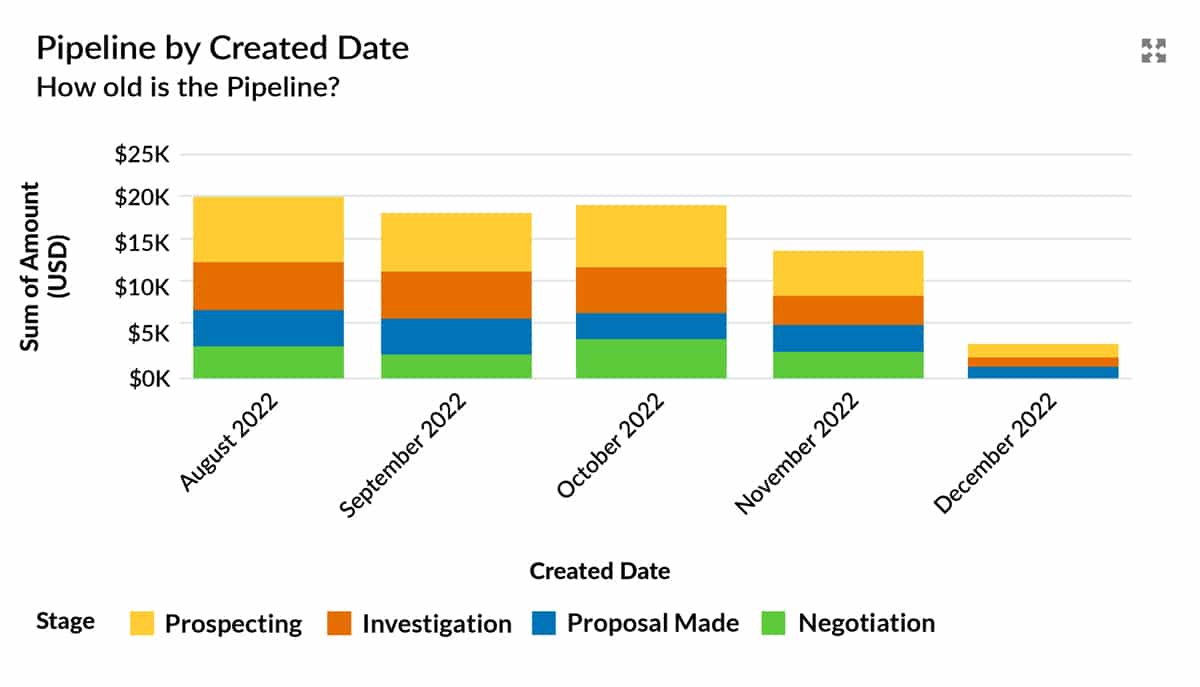This screenshot has height=687, width=1200.
Task: Click the expand chart fullscreen icon
Action: pyautogui.click(x=1154, y=51)
